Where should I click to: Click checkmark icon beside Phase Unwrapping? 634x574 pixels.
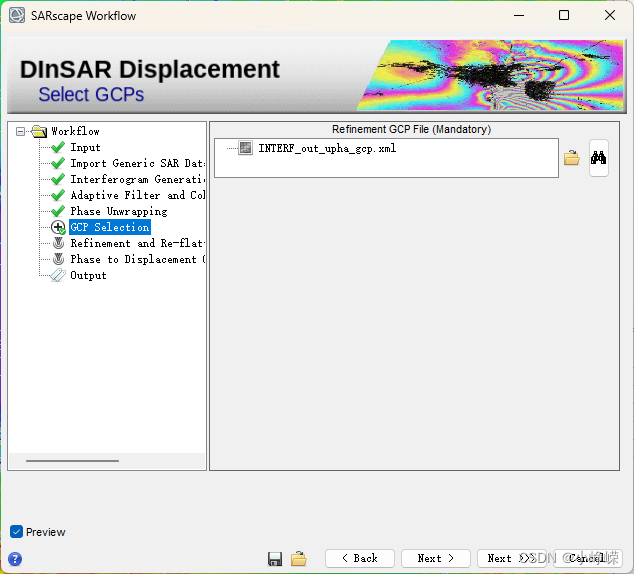[x=58, y=211]
